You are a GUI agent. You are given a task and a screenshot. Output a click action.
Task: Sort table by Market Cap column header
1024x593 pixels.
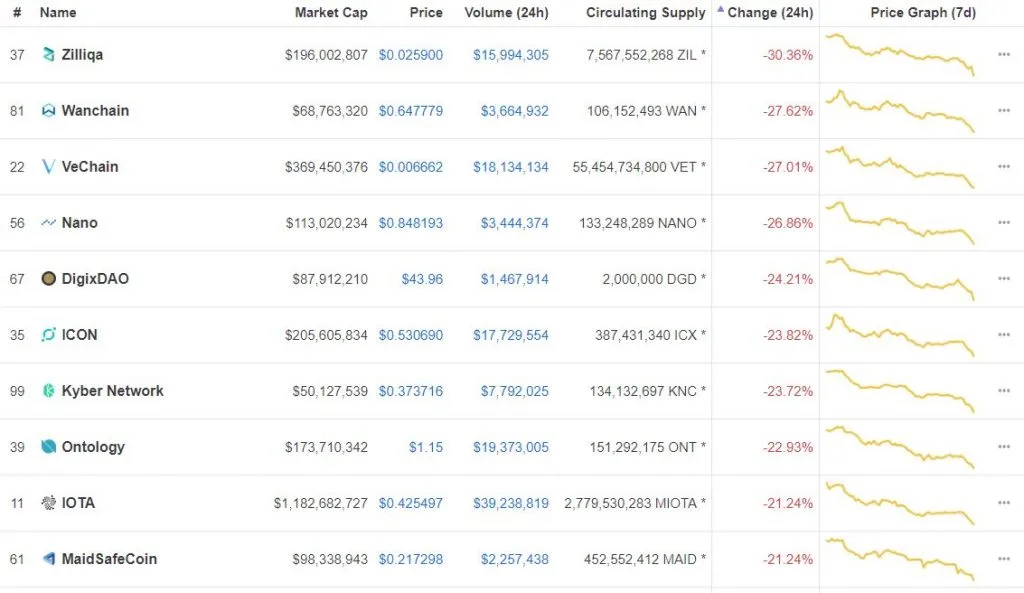331,12
